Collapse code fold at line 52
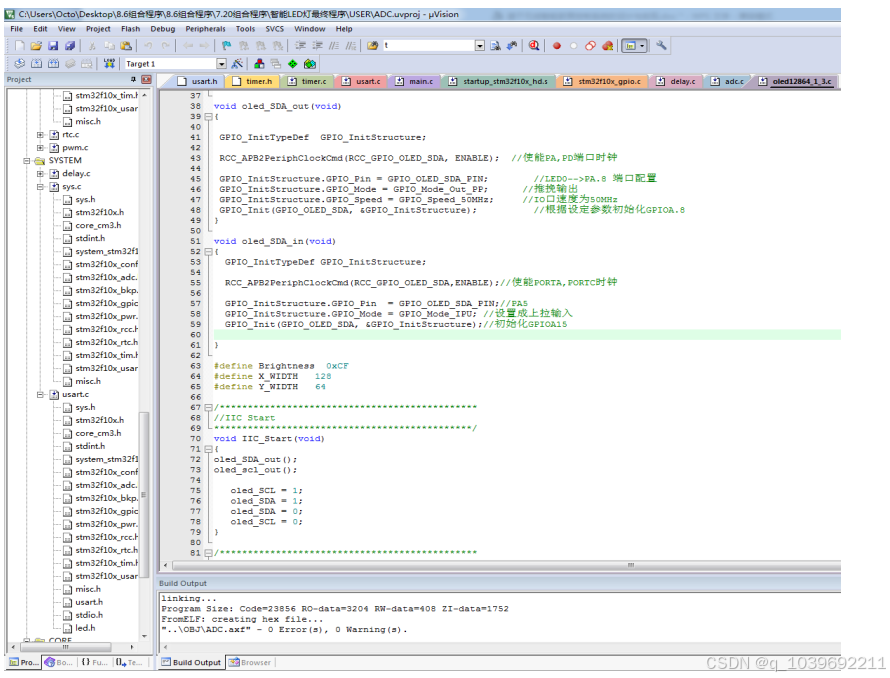Screen dimensions: 890x678 click(208, 252)
